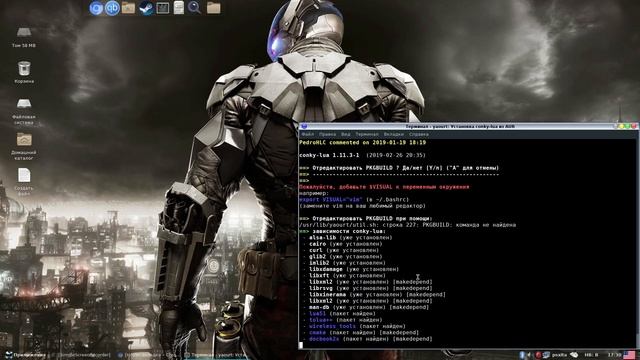
Task: Click the '/usr/lib/yaourt/util.sh' error line
Action: click(x=407, y=225)
